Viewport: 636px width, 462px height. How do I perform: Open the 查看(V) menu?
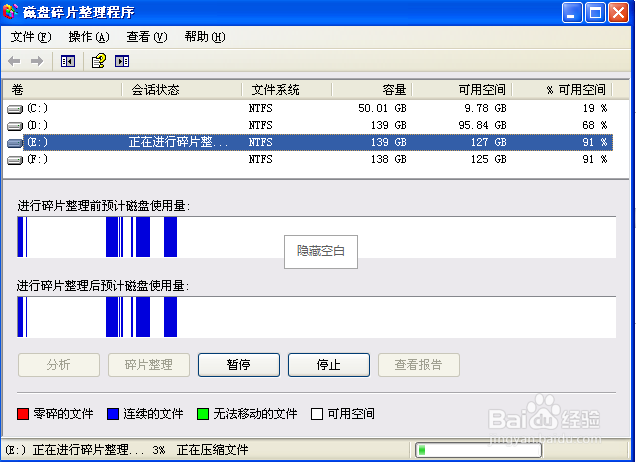click(147, 37)
